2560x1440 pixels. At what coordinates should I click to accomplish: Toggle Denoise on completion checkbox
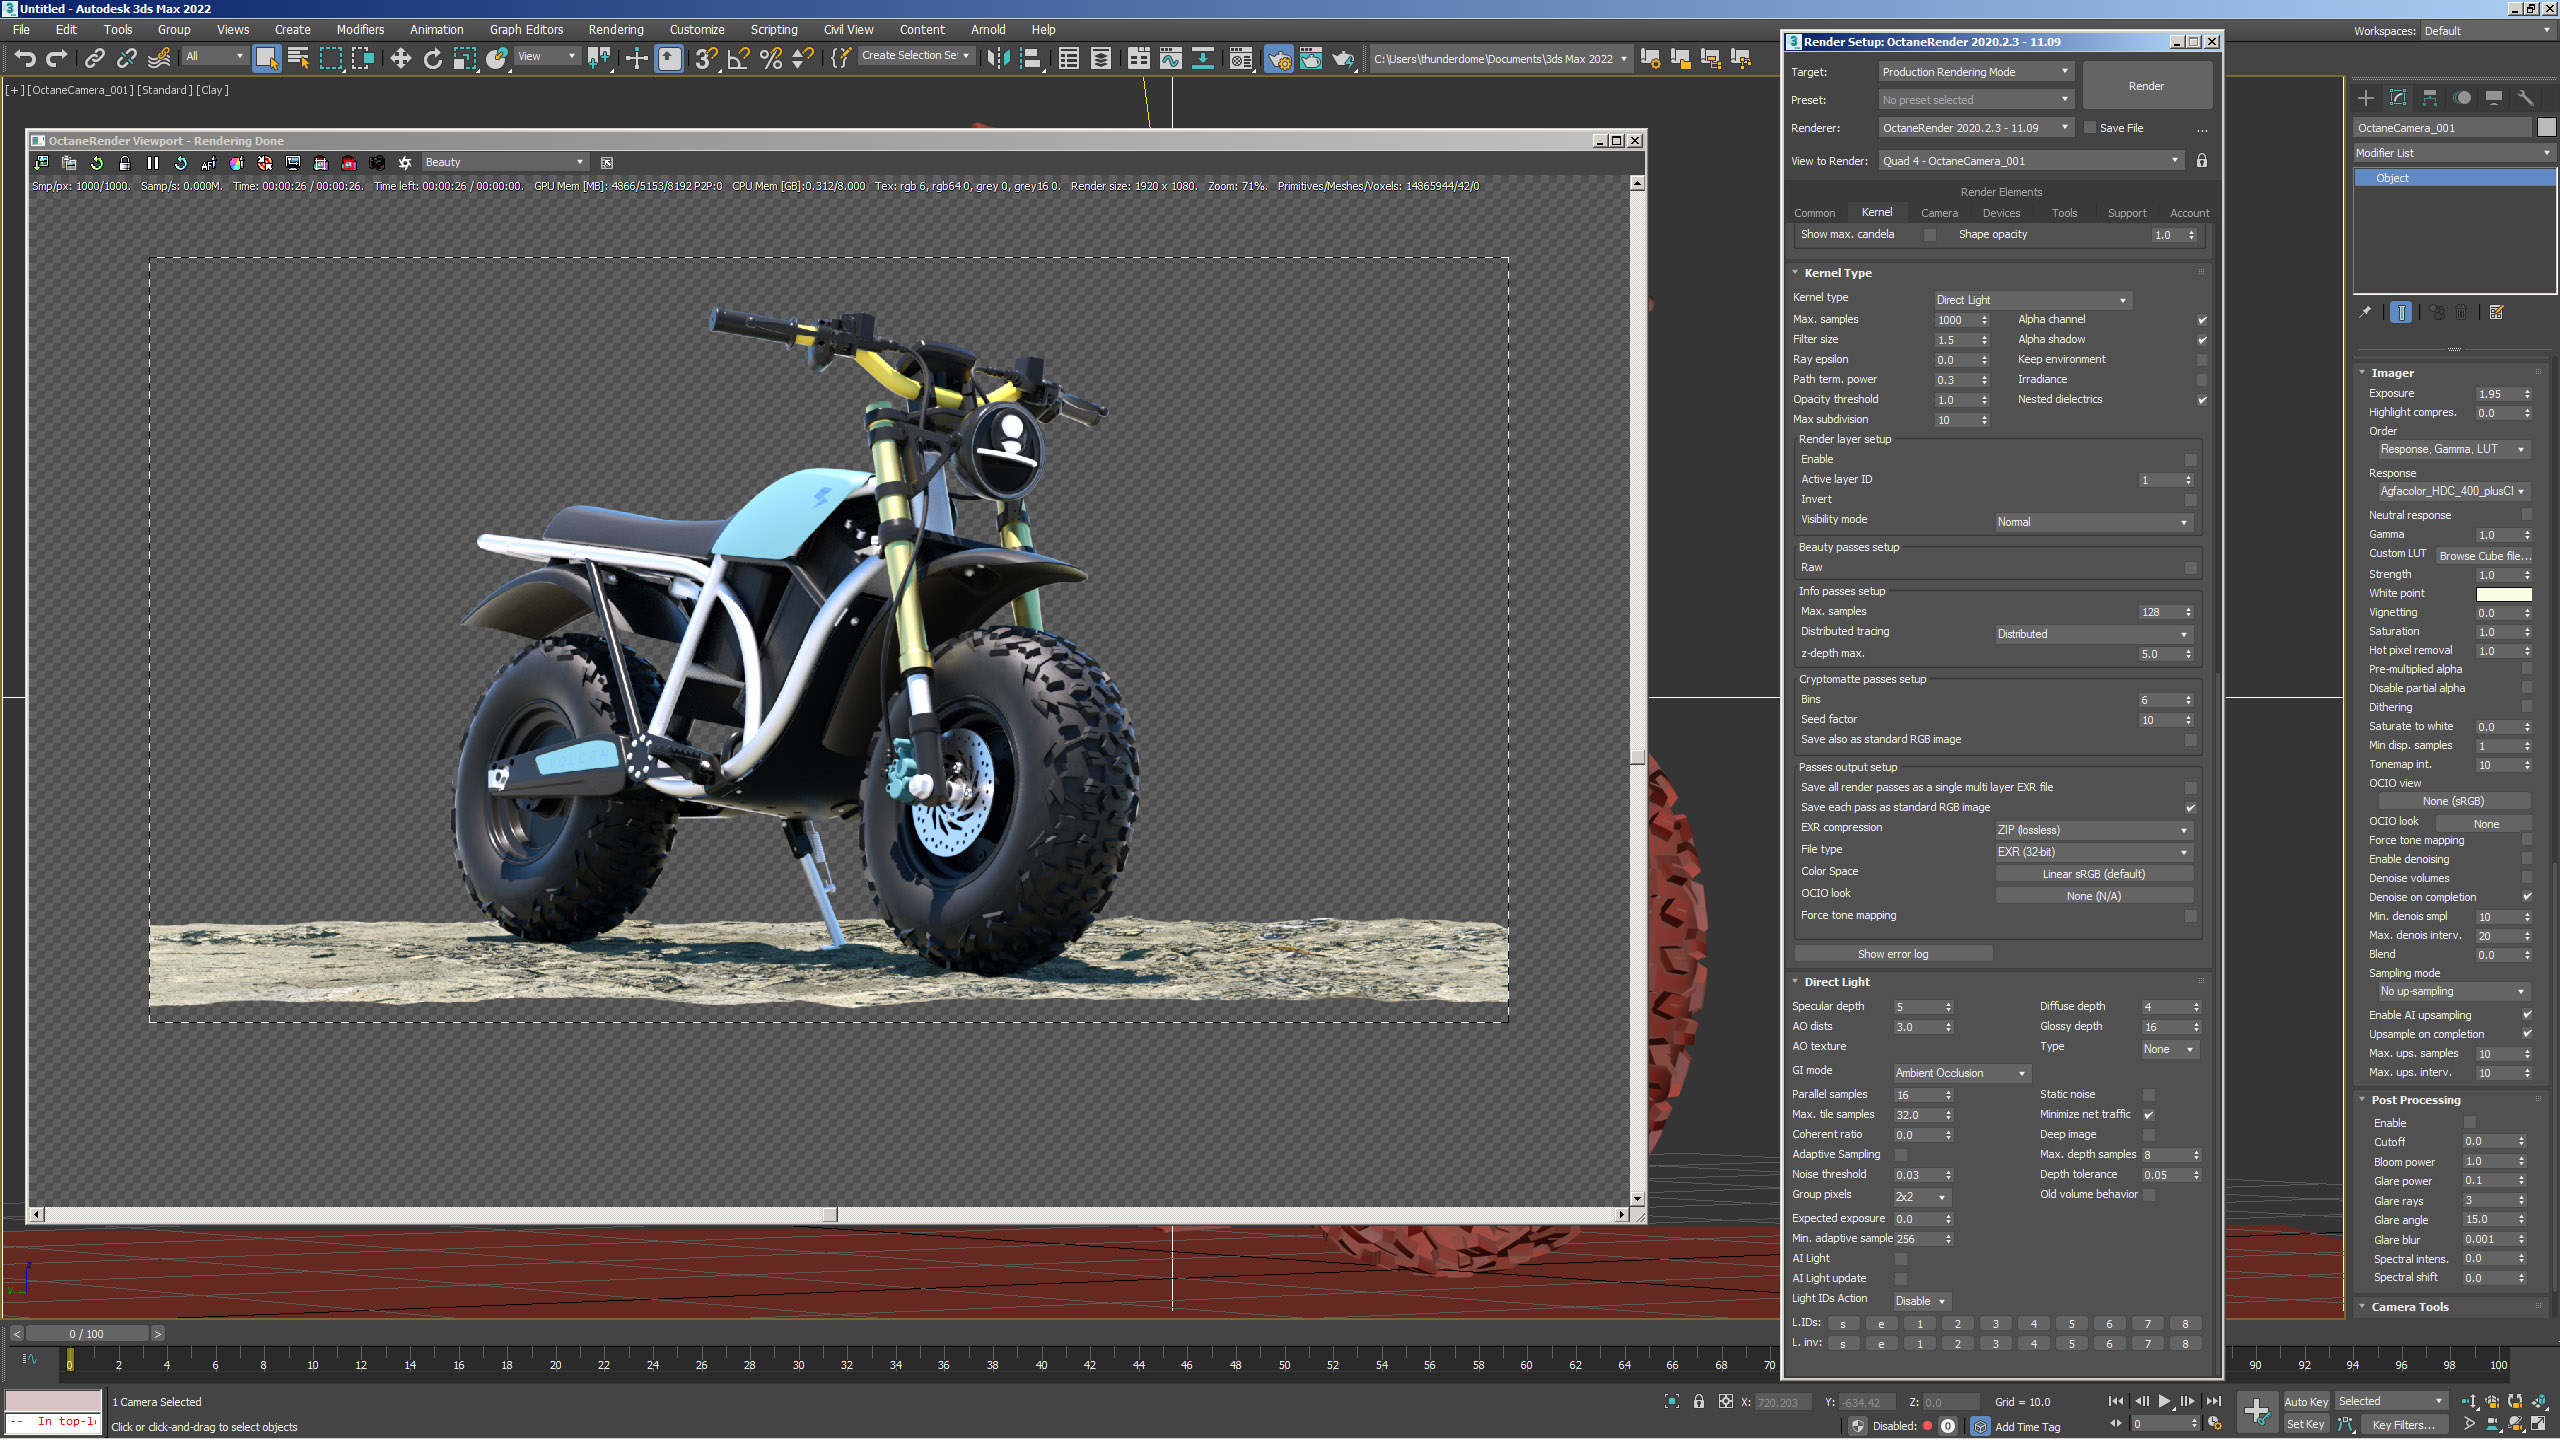click(2527, 897)
